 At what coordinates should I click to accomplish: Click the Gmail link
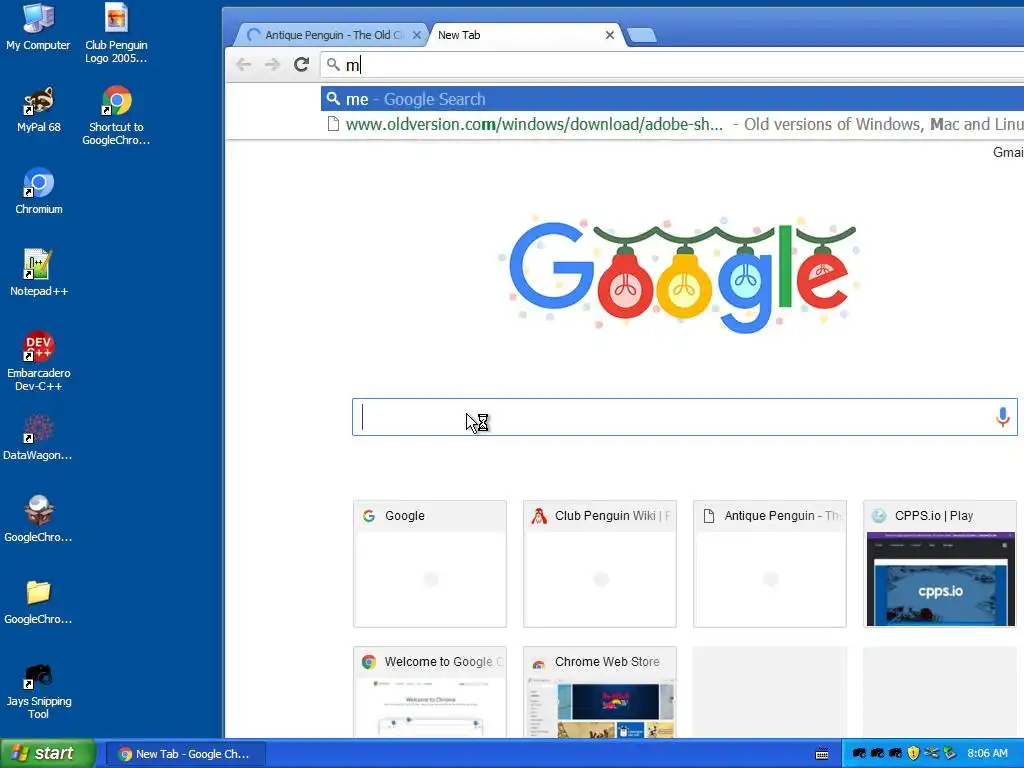pos(1008,152)
